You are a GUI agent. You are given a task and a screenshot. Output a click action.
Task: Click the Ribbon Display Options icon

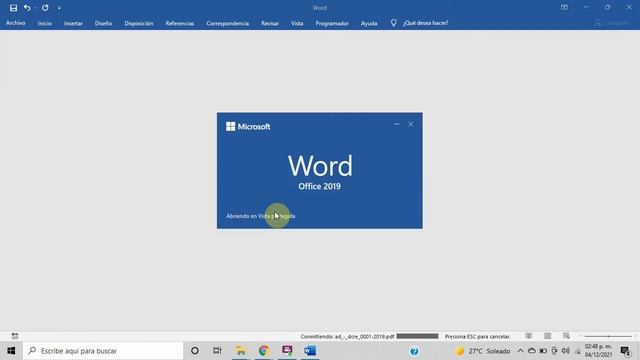tap(564, 7)
